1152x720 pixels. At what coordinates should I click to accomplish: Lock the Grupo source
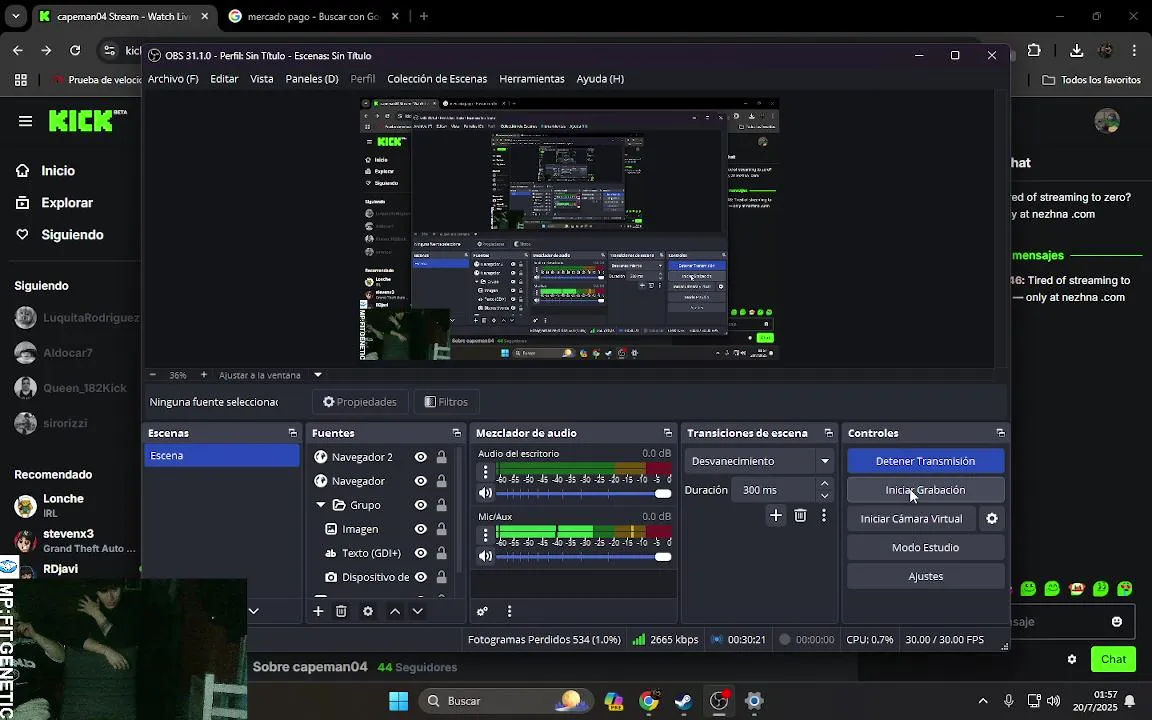pos(442,505)
